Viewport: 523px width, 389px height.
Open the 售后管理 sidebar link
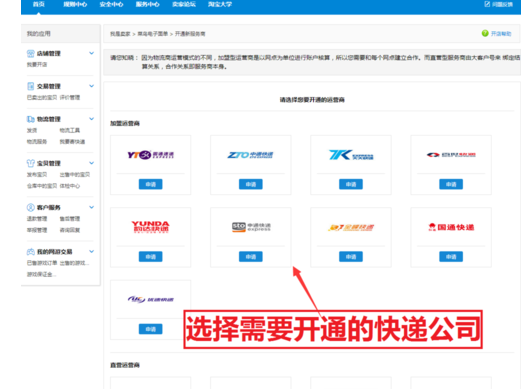(70, 219)
